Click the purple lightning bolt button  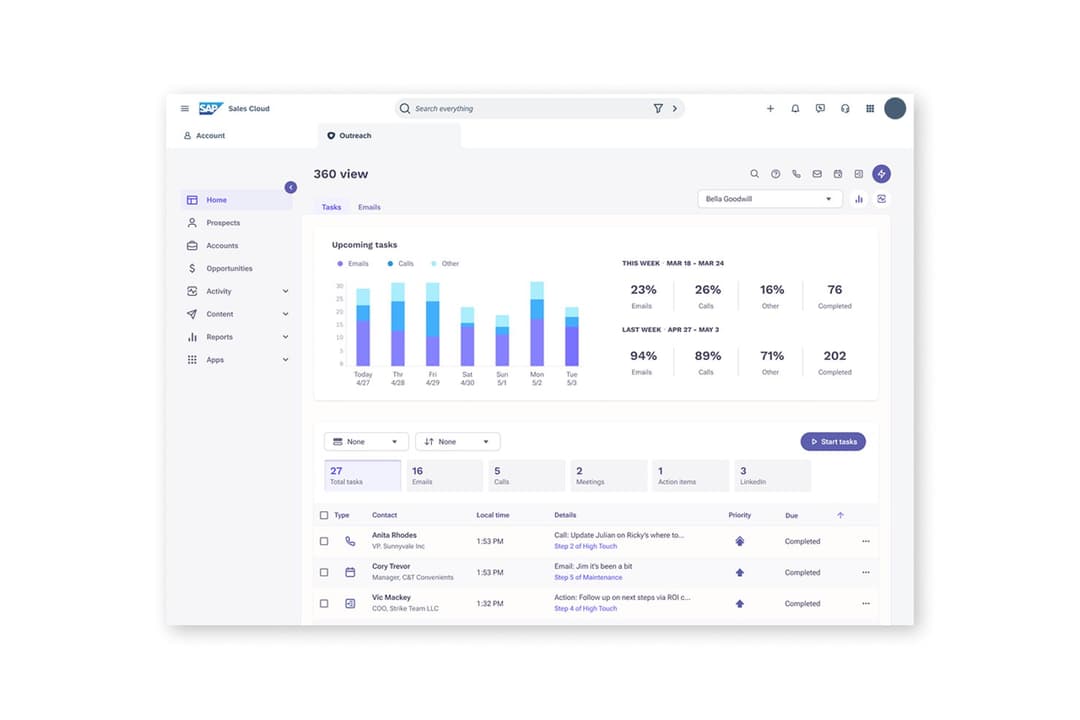[x=881, y=174]
